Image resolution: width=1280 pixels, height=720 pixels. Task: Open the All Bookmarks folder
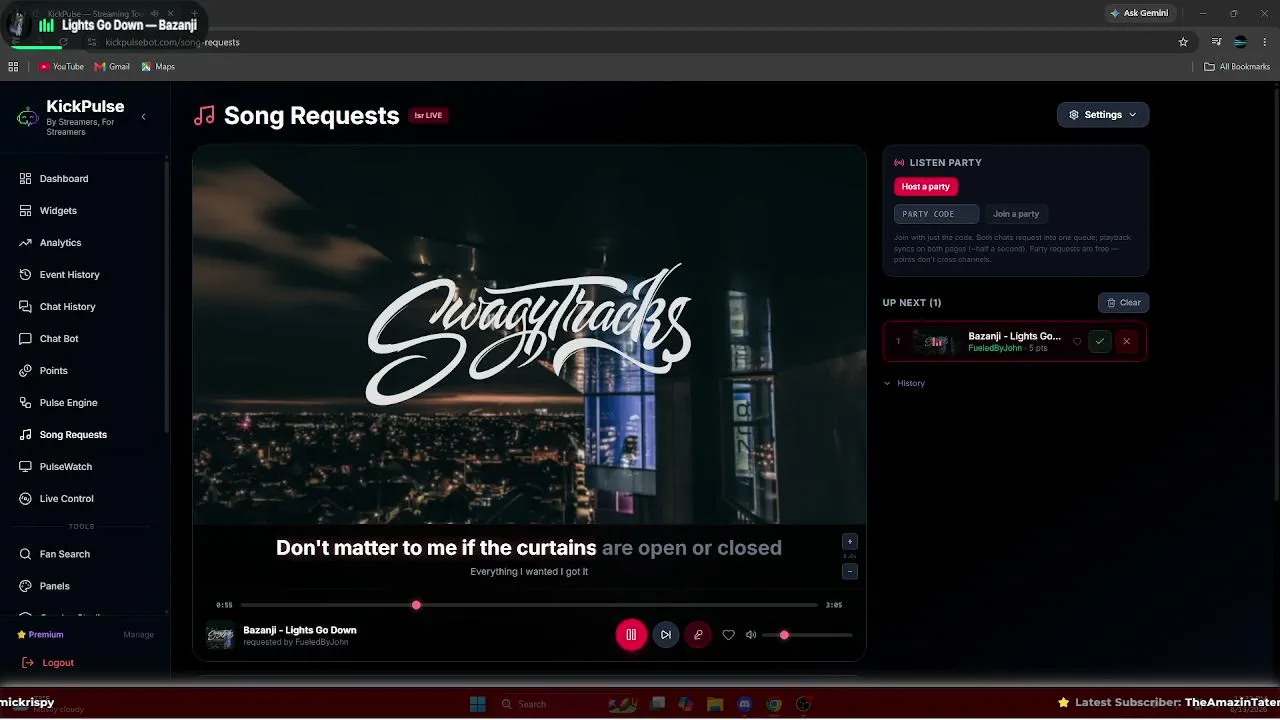pyautogui.click(x=1237, y=67)
